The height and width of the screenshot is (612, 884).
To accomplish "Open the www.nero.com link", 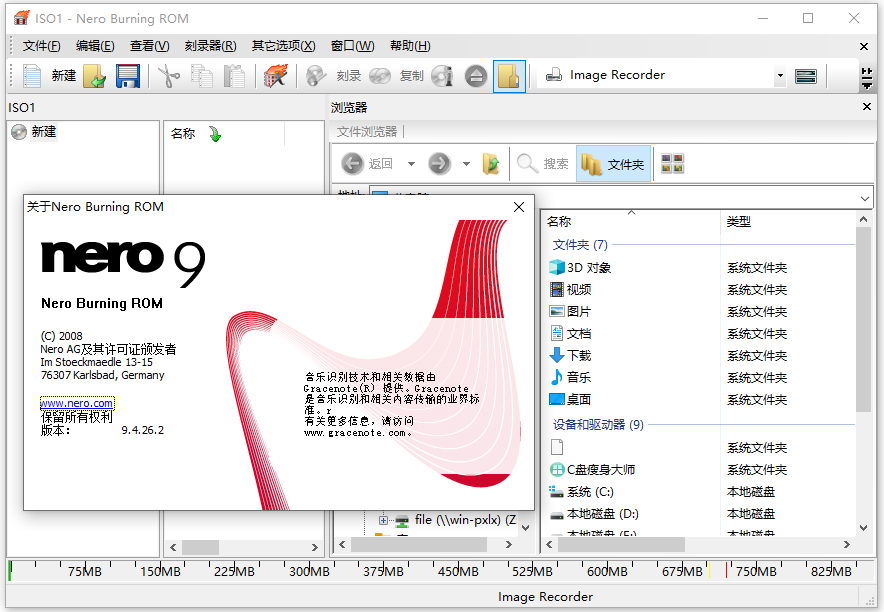I will tap(77, 403).
